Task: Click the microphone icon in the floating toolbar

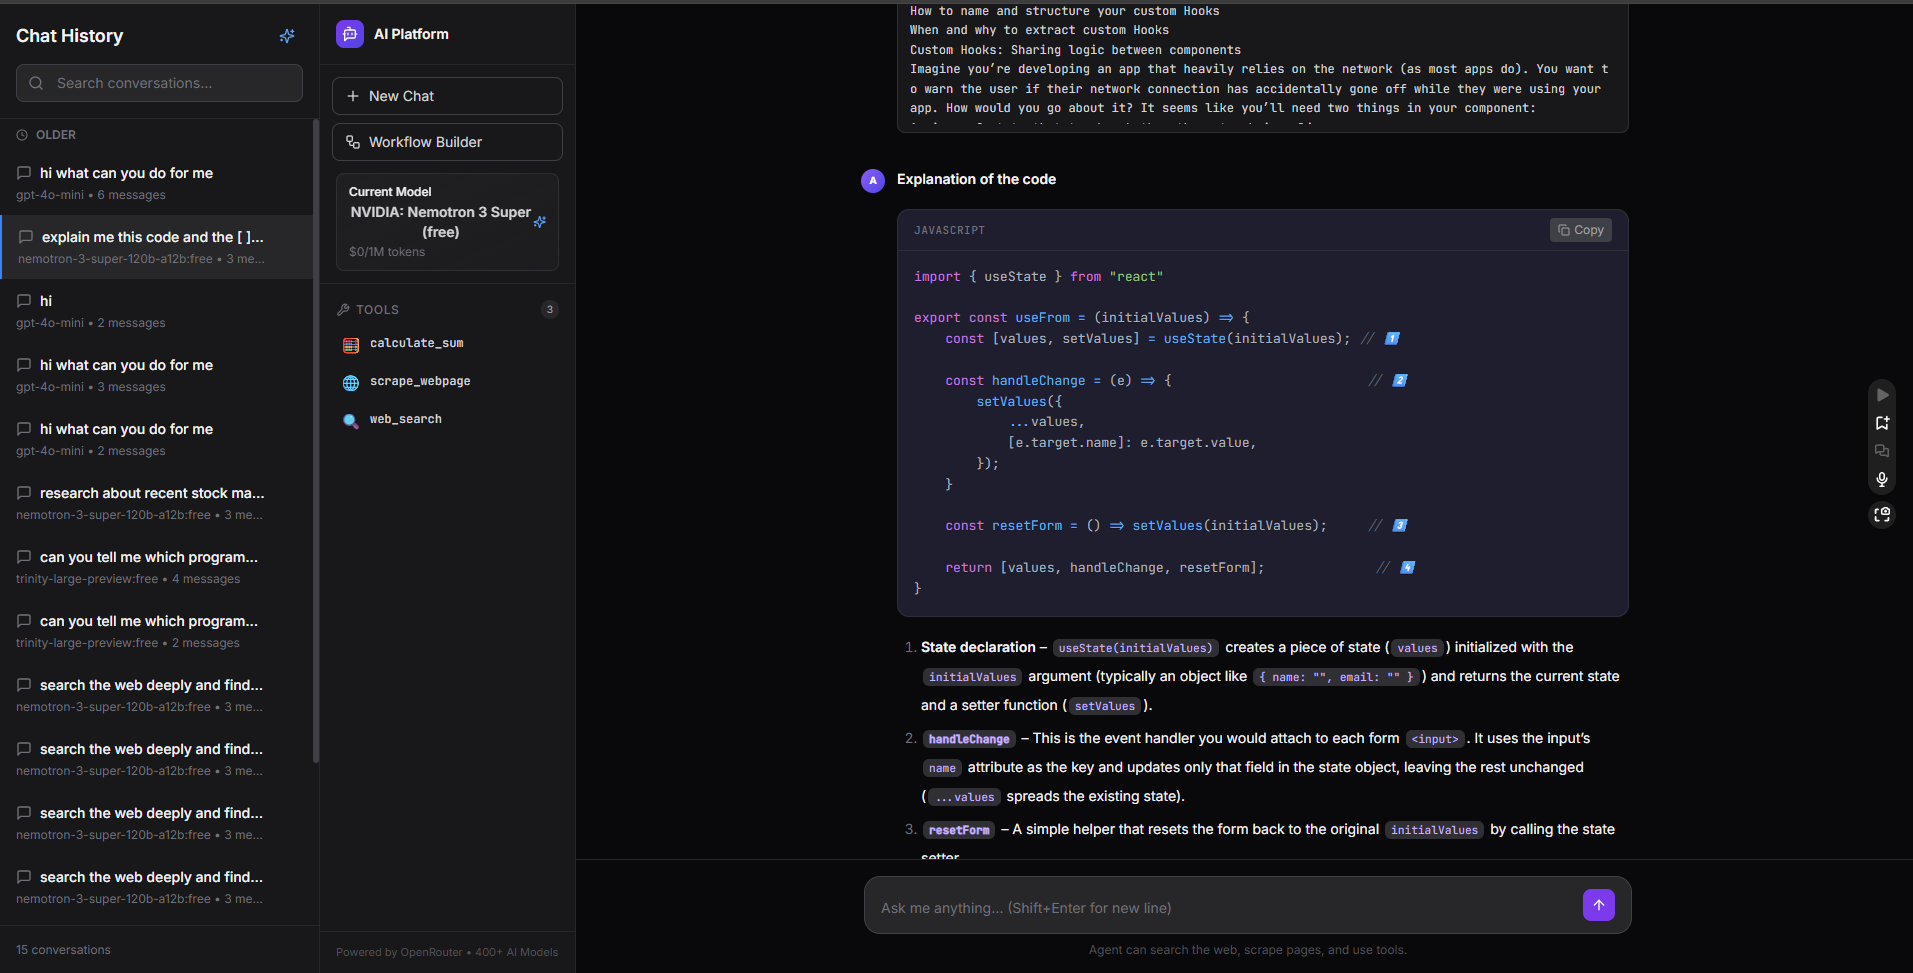Action: tap(1882, 480)
